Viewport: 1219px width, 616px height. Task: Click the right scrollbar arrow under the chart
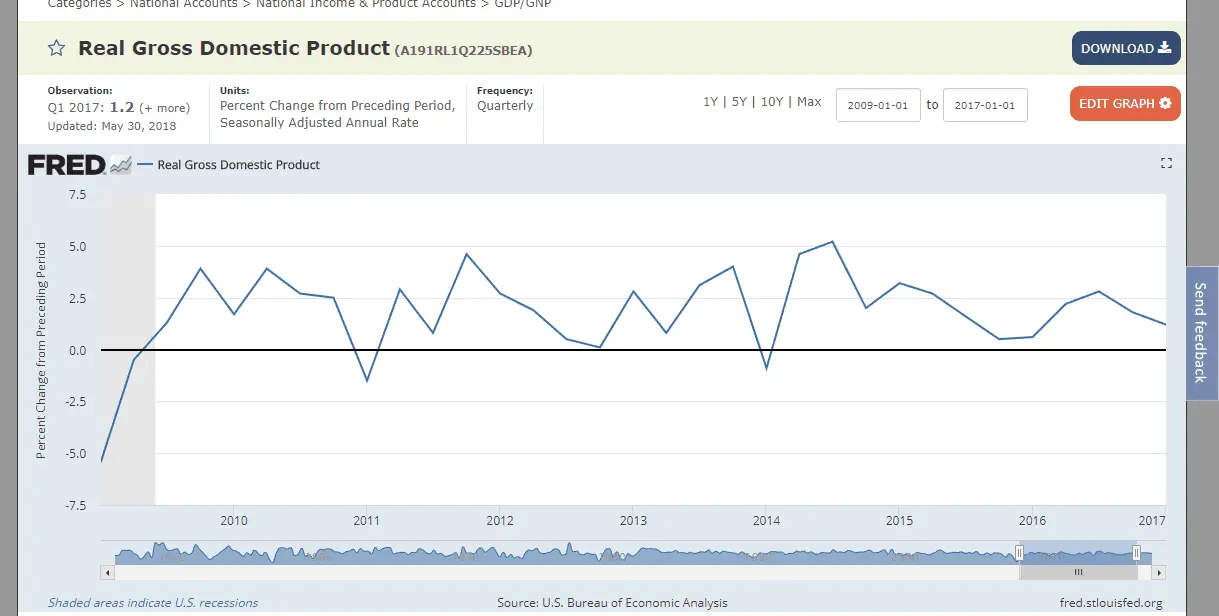1159,573
